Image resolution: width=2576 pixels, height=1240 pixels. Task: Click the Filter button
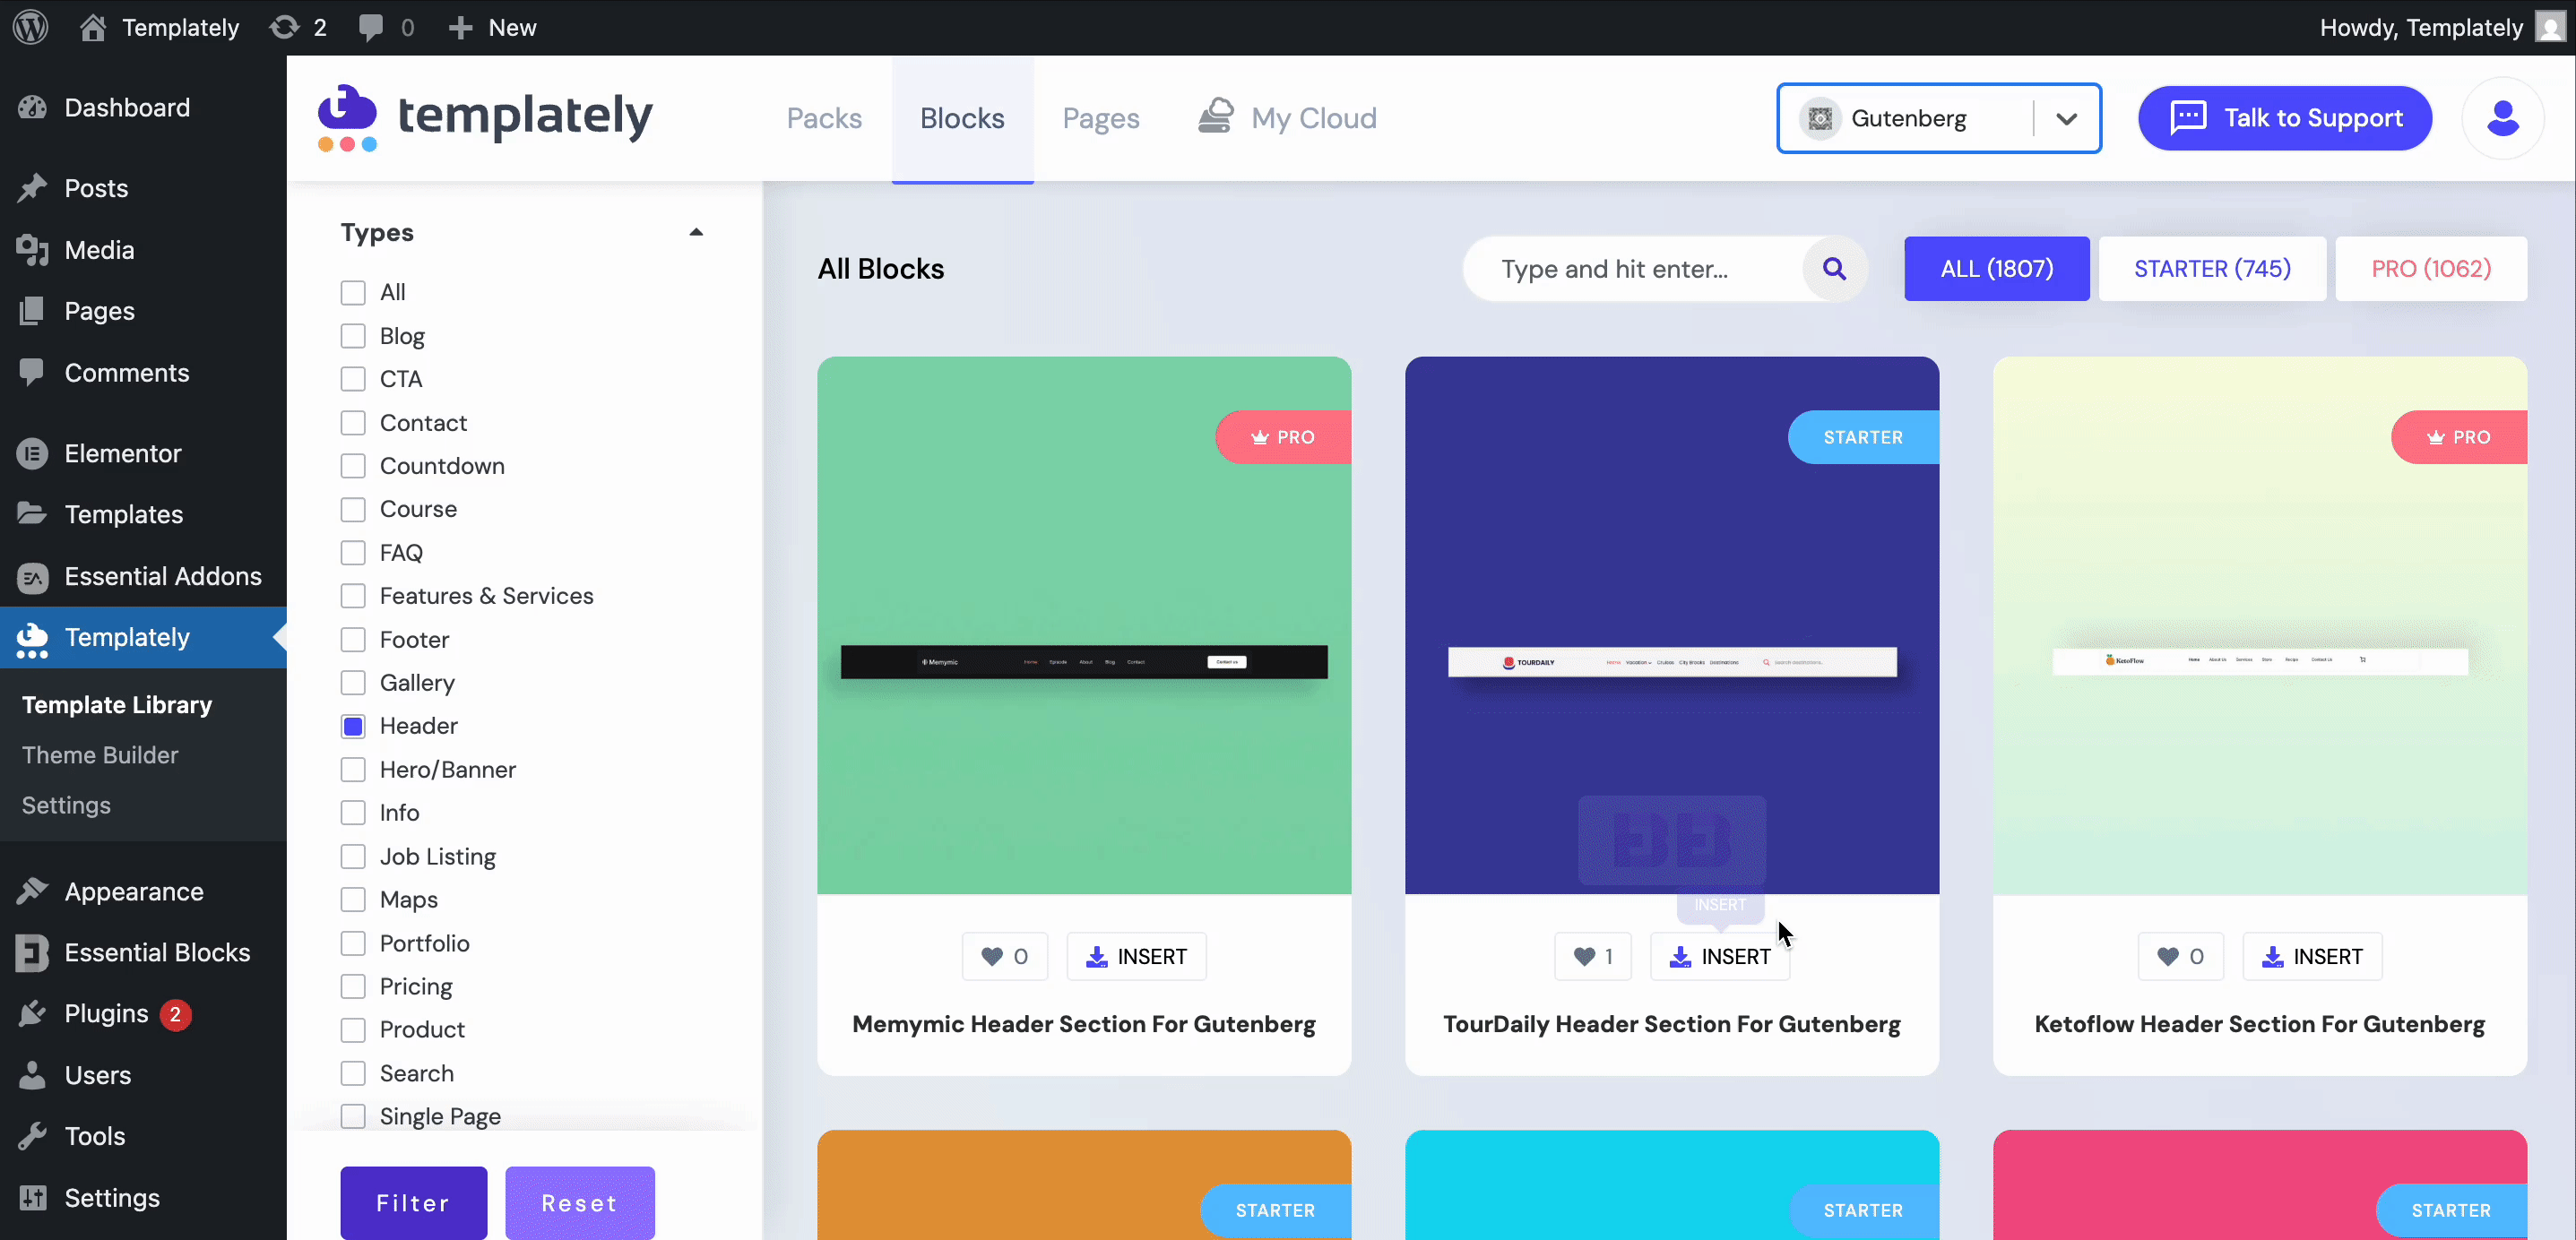point(413,1202)
